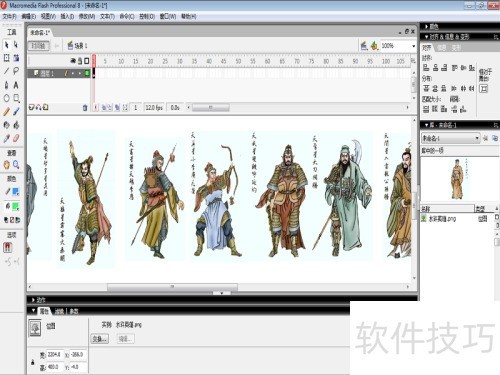
Task: Toggle Snap to Objects magnet option
Action: [x=8, y=247]
